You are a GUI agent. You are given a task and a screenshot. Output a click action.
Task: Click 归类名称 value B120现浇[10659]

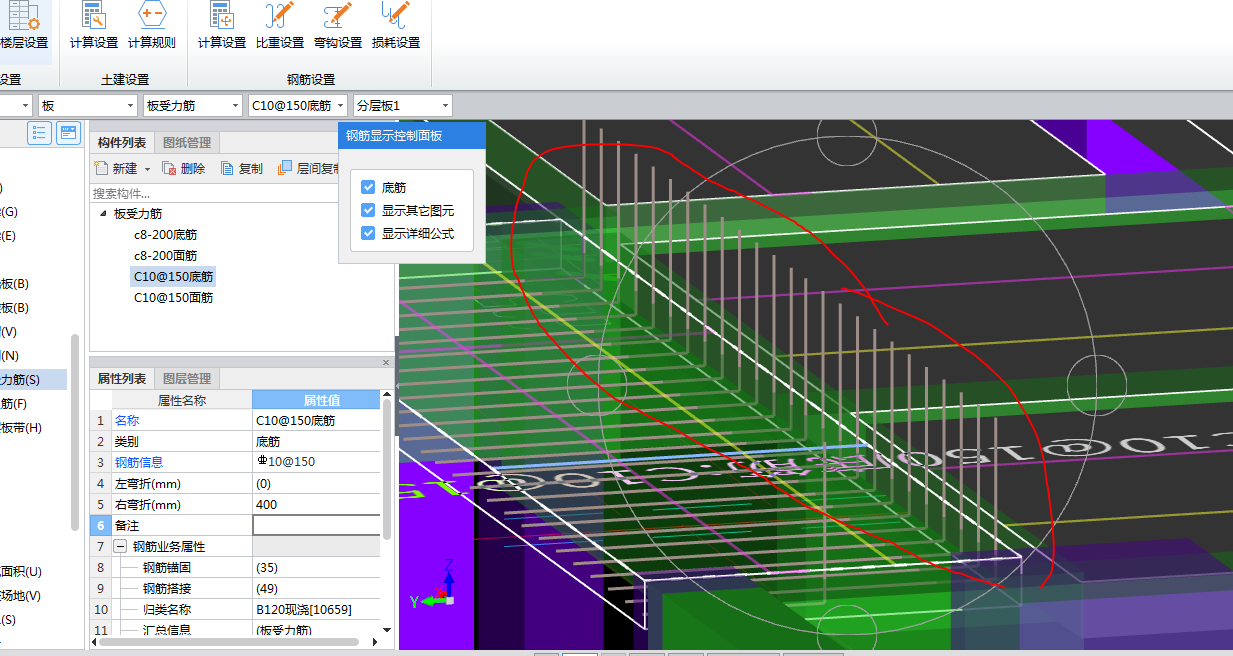316,609
